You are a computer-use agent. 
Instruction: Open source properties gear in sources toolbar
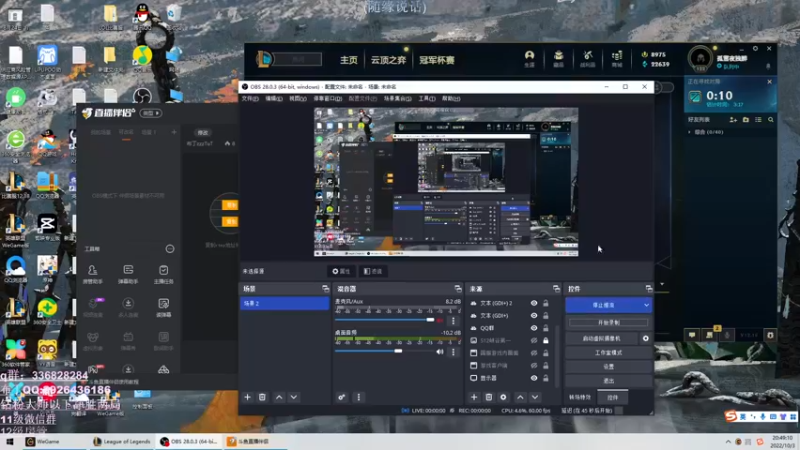(x=504, y=397)
